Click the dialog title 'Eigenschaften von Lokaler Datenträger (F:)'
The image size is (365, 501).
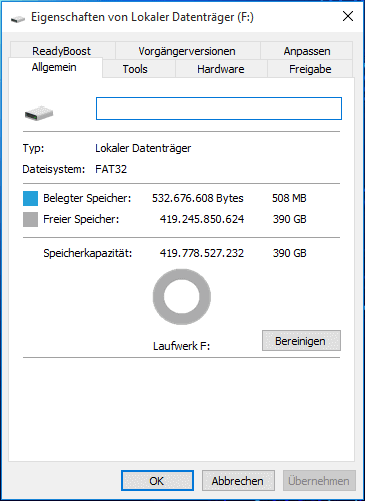click(x=142, y=17)
